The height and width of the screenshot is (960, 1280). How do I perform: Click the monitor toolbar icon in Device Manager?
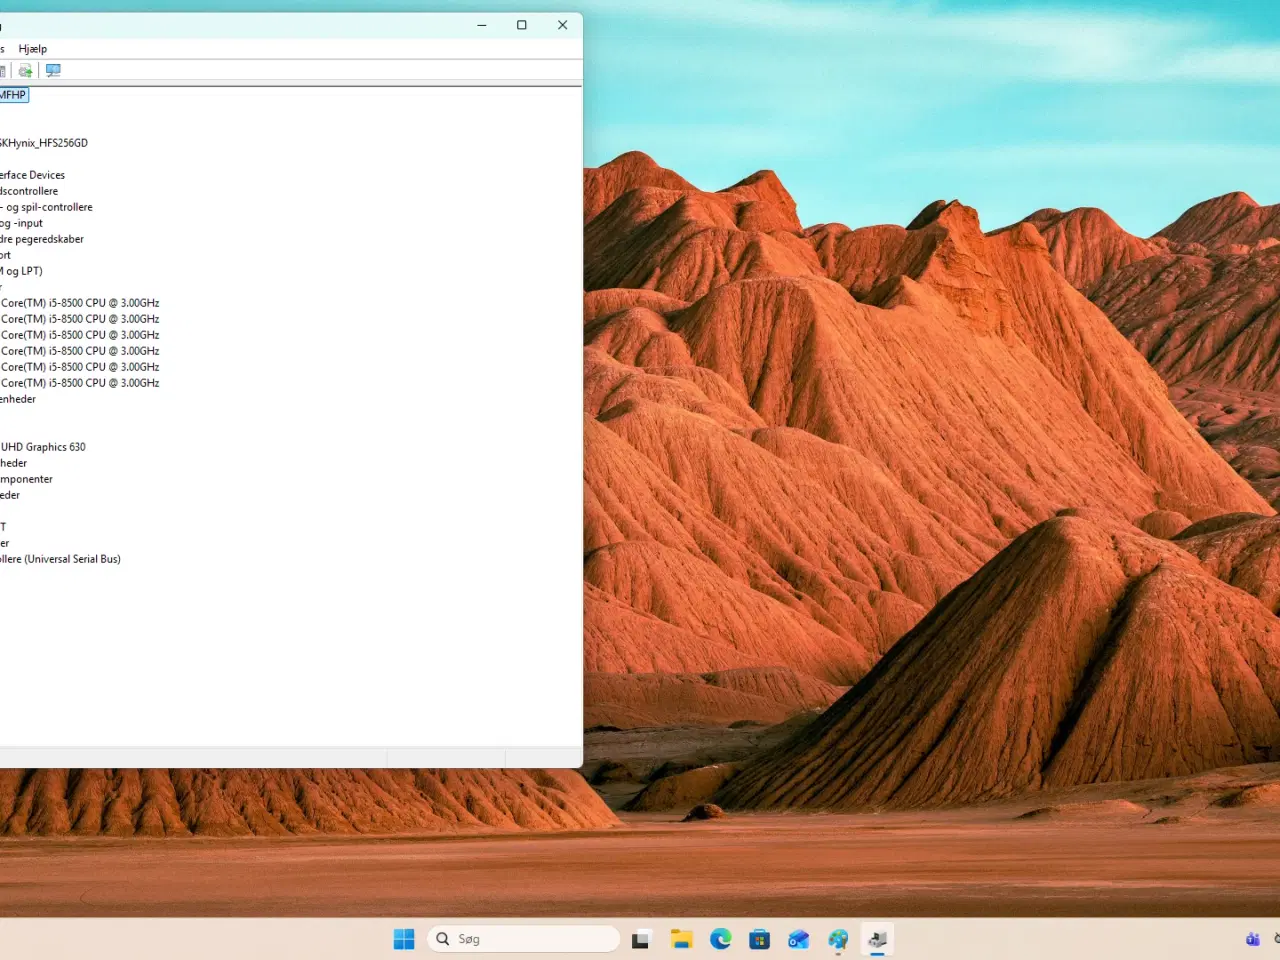pos(53,70)
